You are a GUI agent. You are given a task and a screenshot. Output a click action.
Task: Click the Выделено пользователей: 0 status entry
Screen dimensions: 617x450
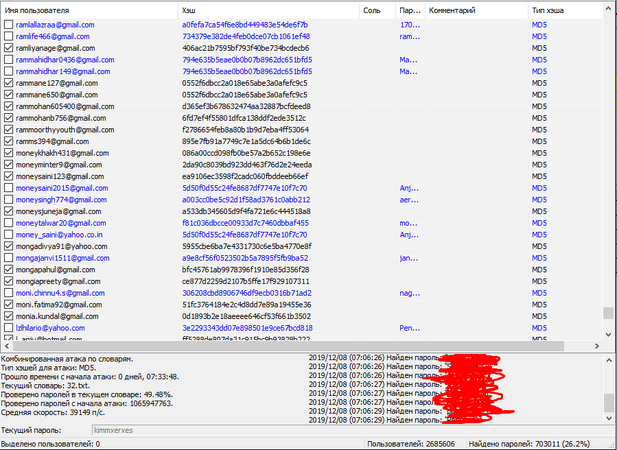50,444
